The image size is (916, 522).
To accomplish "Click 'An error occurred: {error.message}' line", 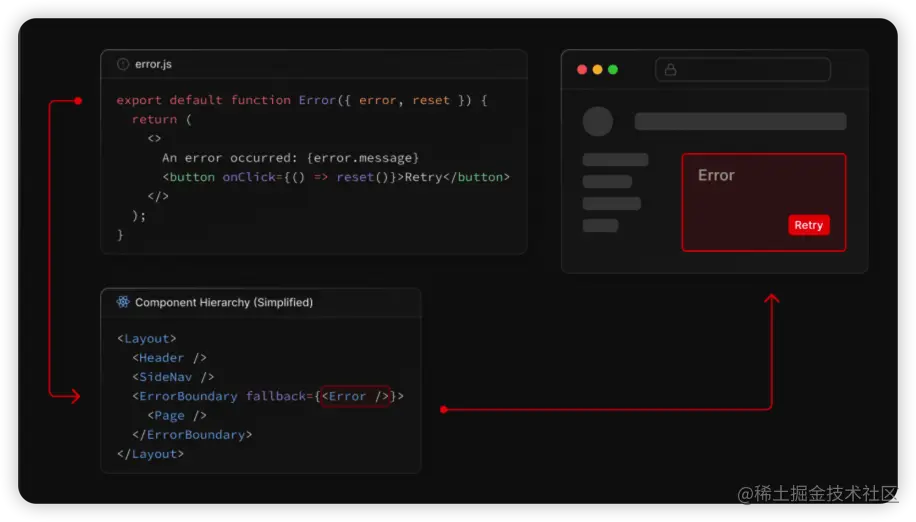I will pos(290,158).
